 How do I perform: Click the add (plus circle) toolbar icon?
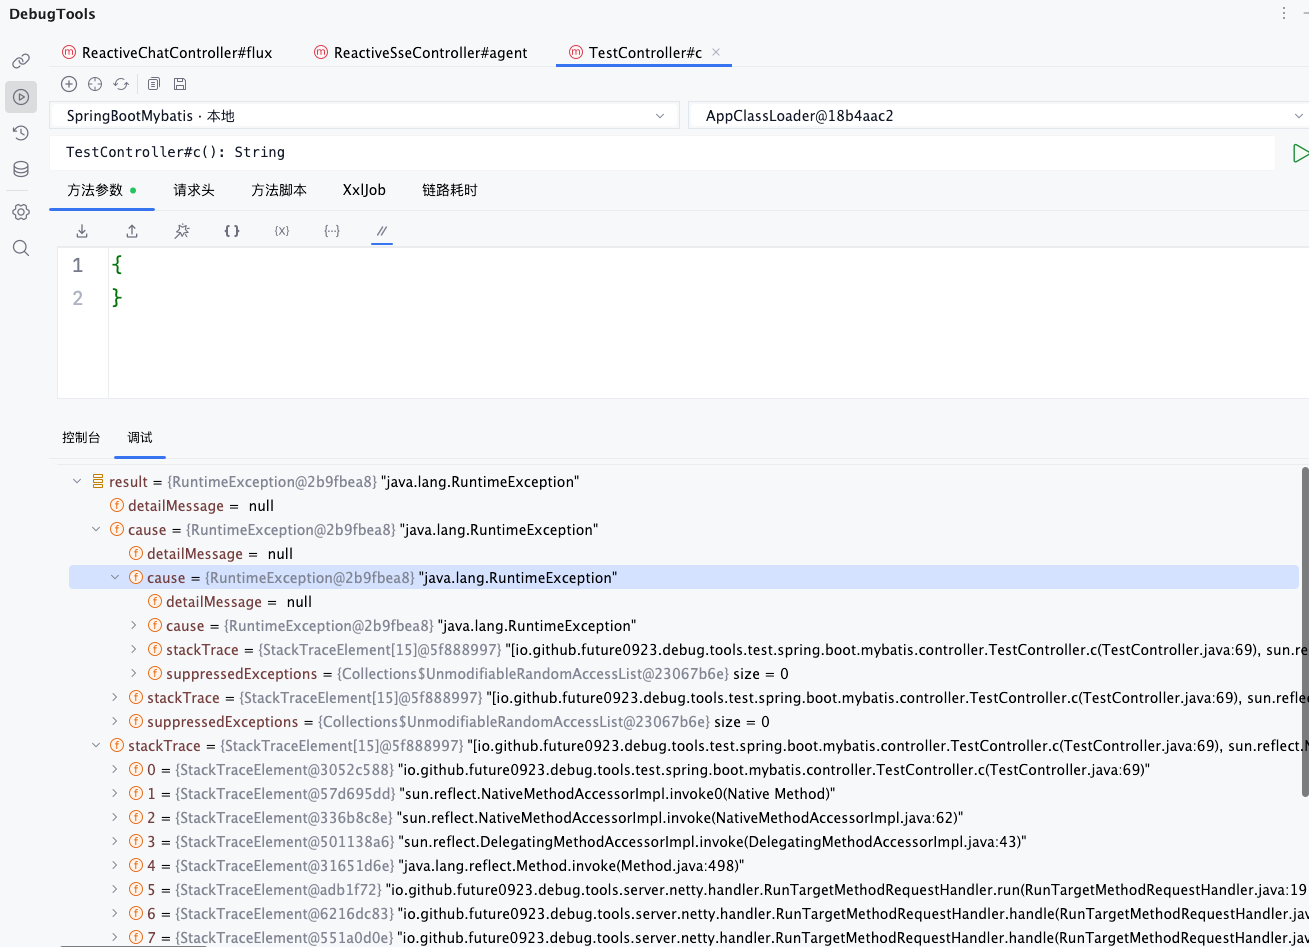[x=69, y=84]
